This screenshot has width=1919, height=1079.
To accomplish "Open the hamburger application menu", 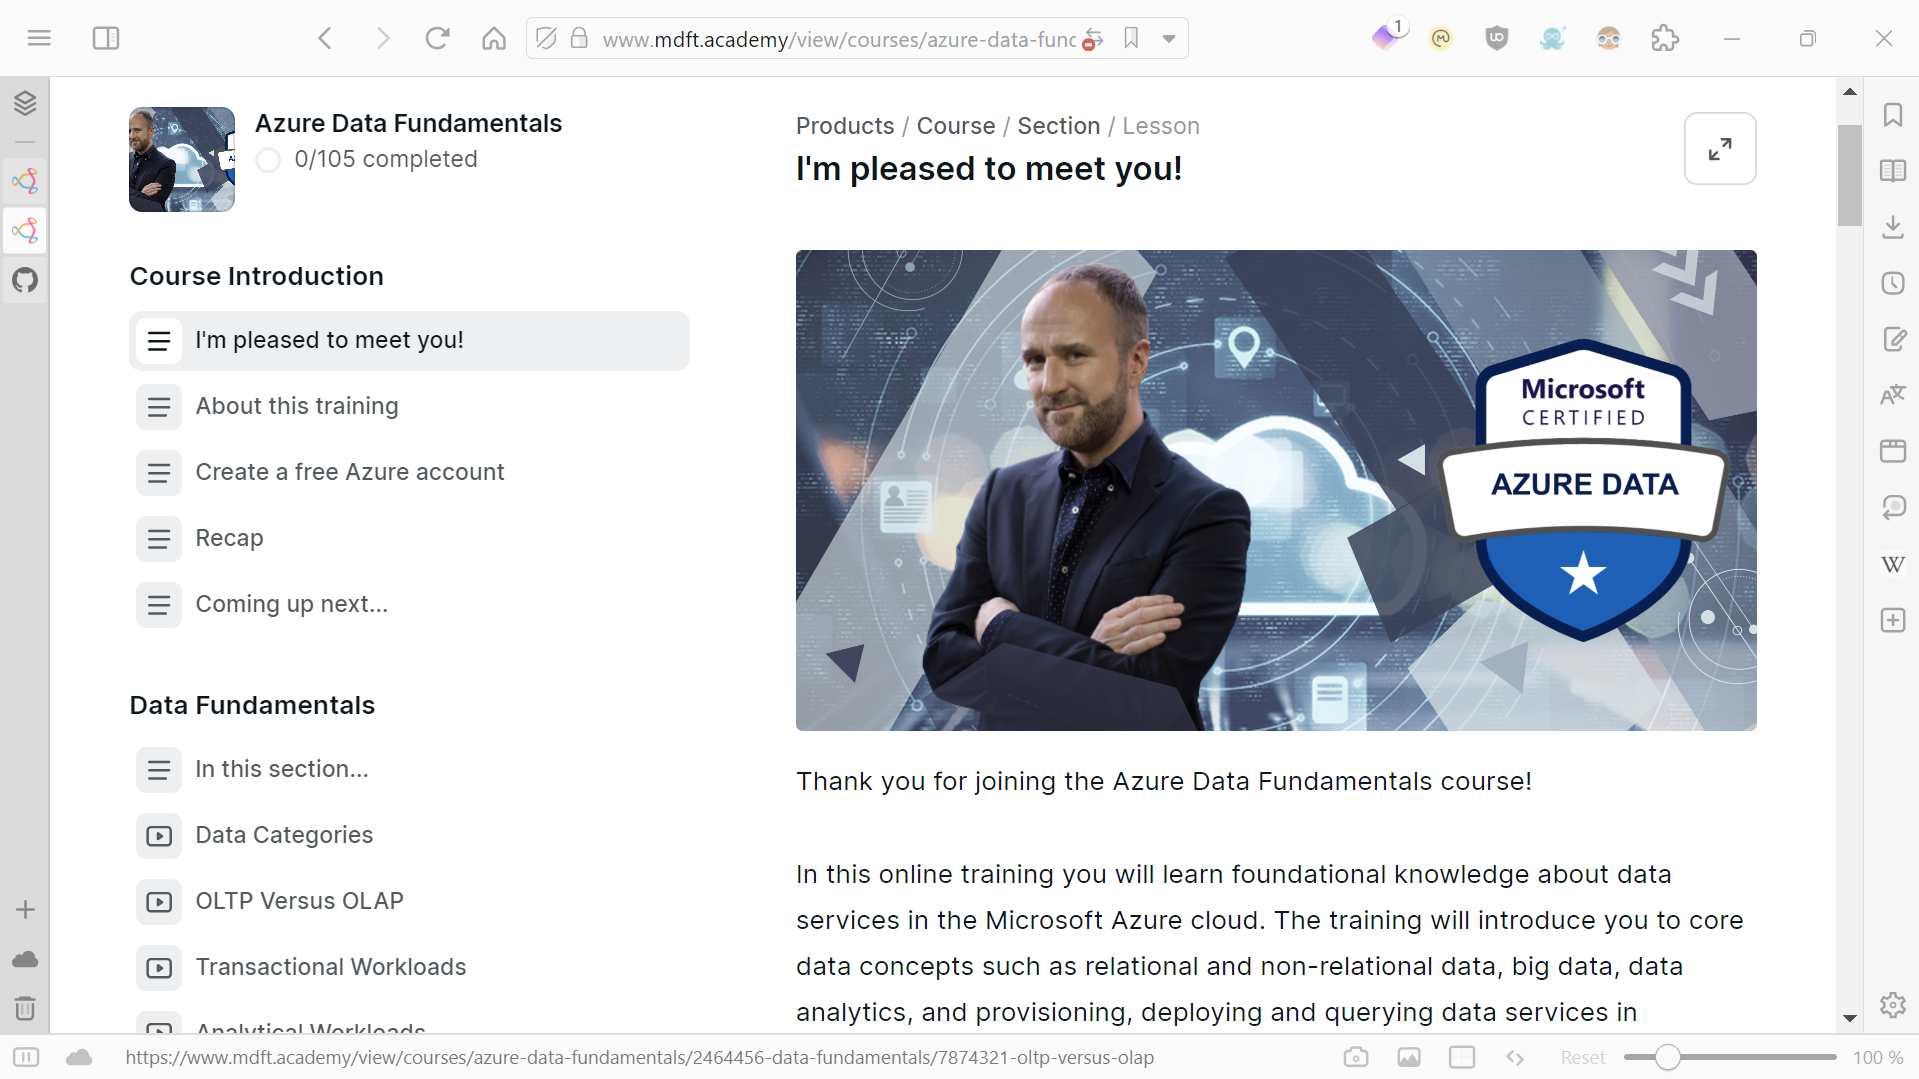I will click(x=39, y=38).
